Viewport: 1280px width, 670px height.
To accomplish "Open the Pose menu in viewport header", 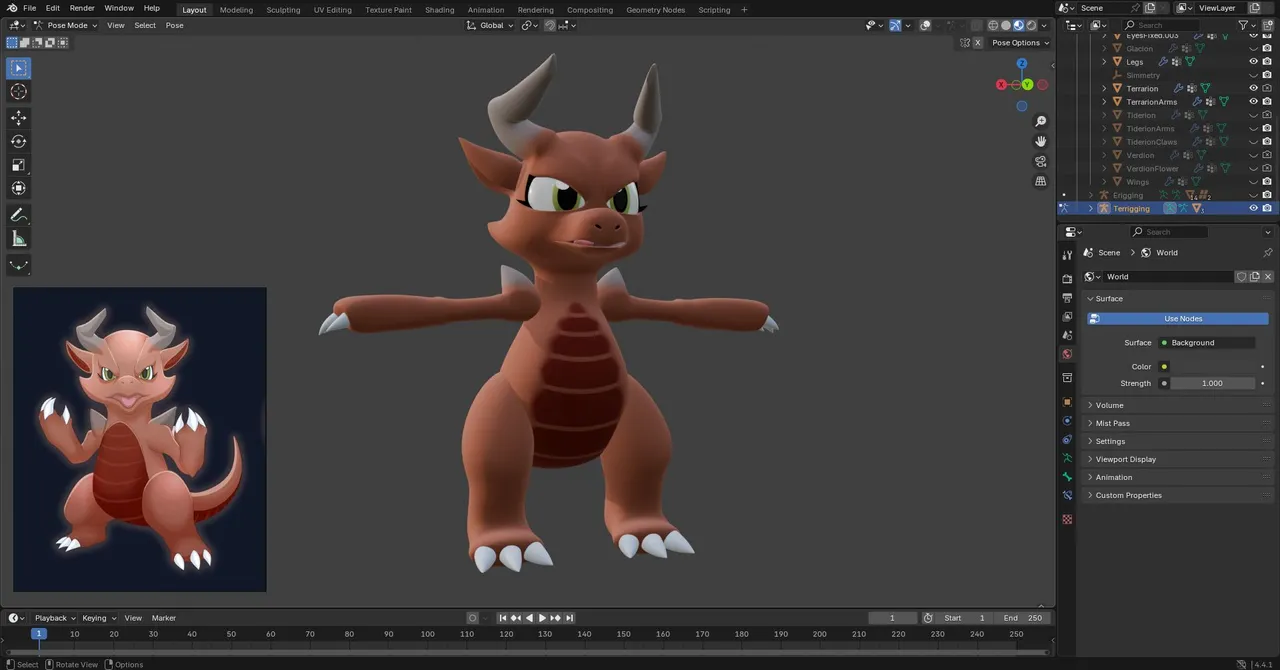I will [x=174, y=25].
